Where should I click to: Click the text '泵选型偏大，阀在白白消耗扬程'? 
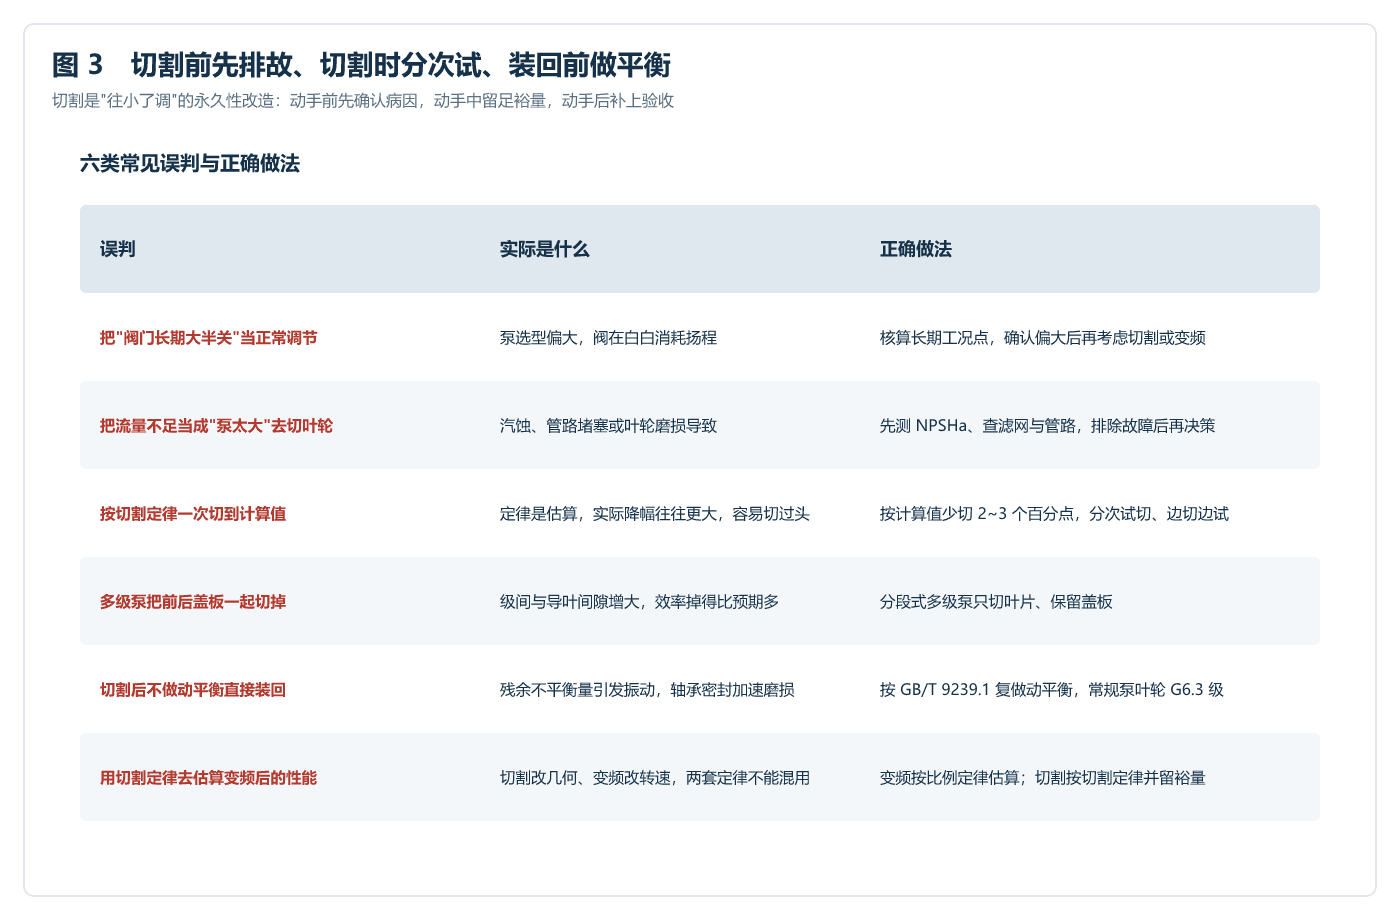click(608, 338)
